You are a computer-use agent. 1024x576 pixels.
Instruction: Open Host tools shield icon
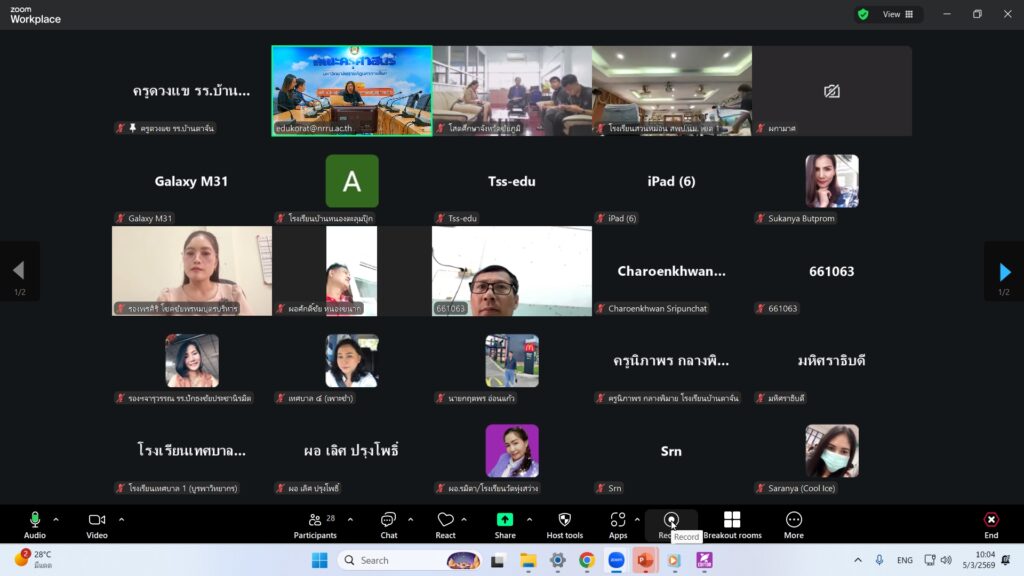coord(564,524)
